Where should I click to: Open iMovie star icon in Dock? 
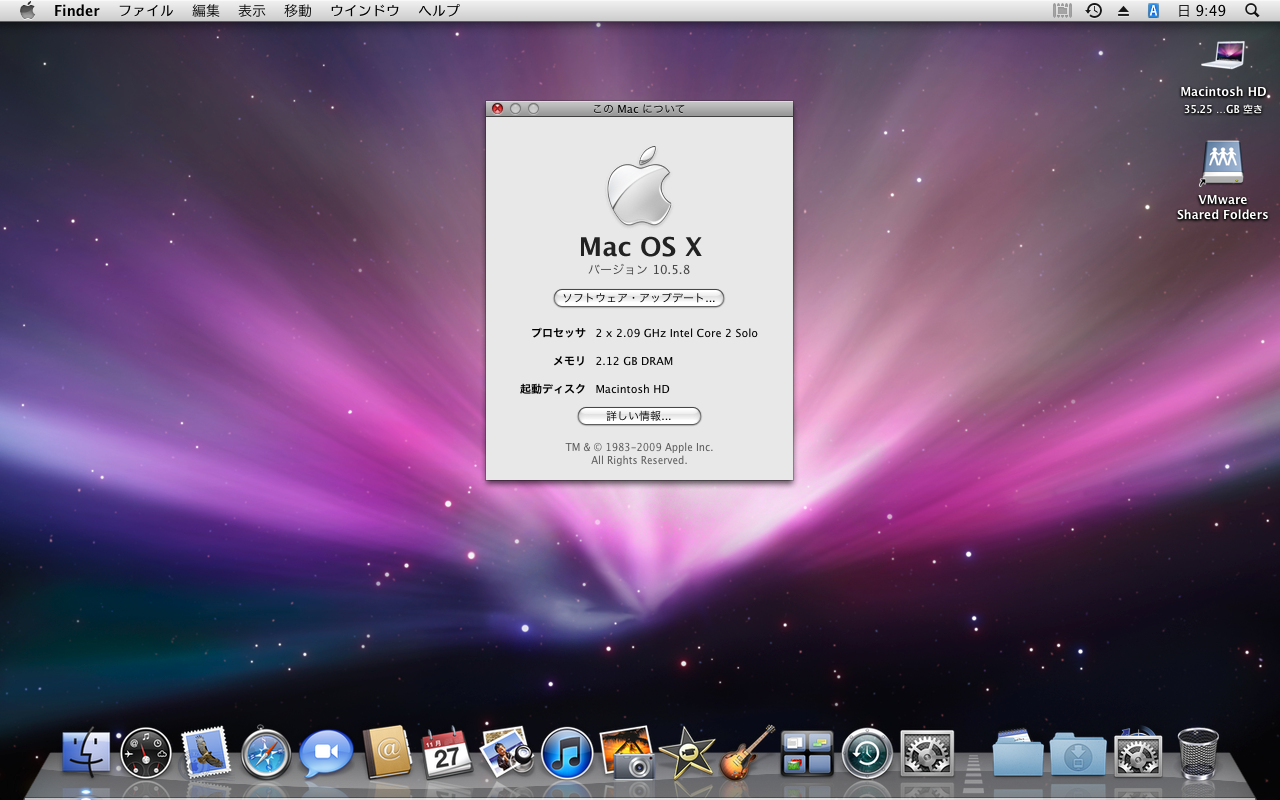coord(687,753)
